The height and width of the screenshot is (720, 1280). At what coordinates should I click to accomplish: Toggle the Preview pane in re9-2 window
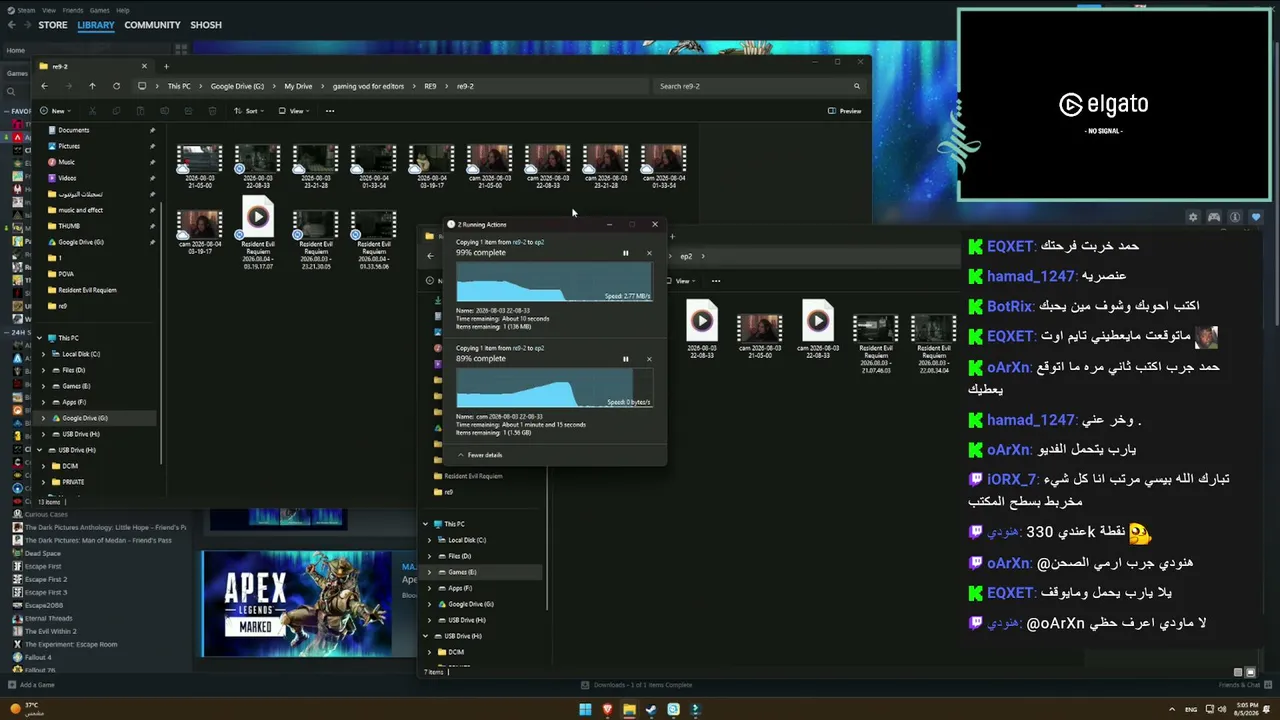tap(845, 111)
